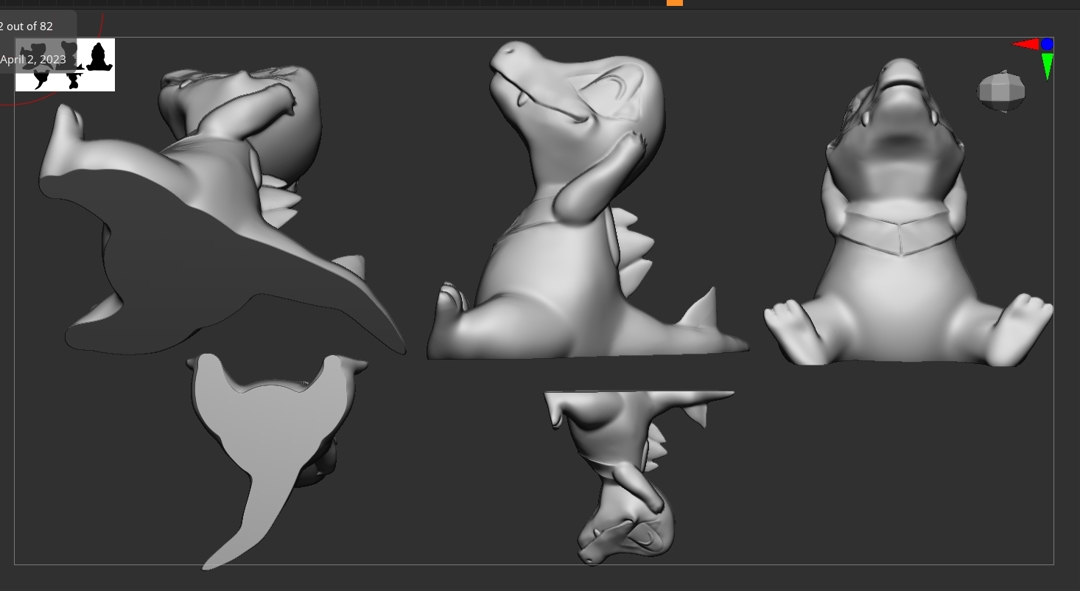This screenshot has height=591, width=1080.
Task: Click the blue Z-axis dot on the gizmo
Action: [1047, 44]
